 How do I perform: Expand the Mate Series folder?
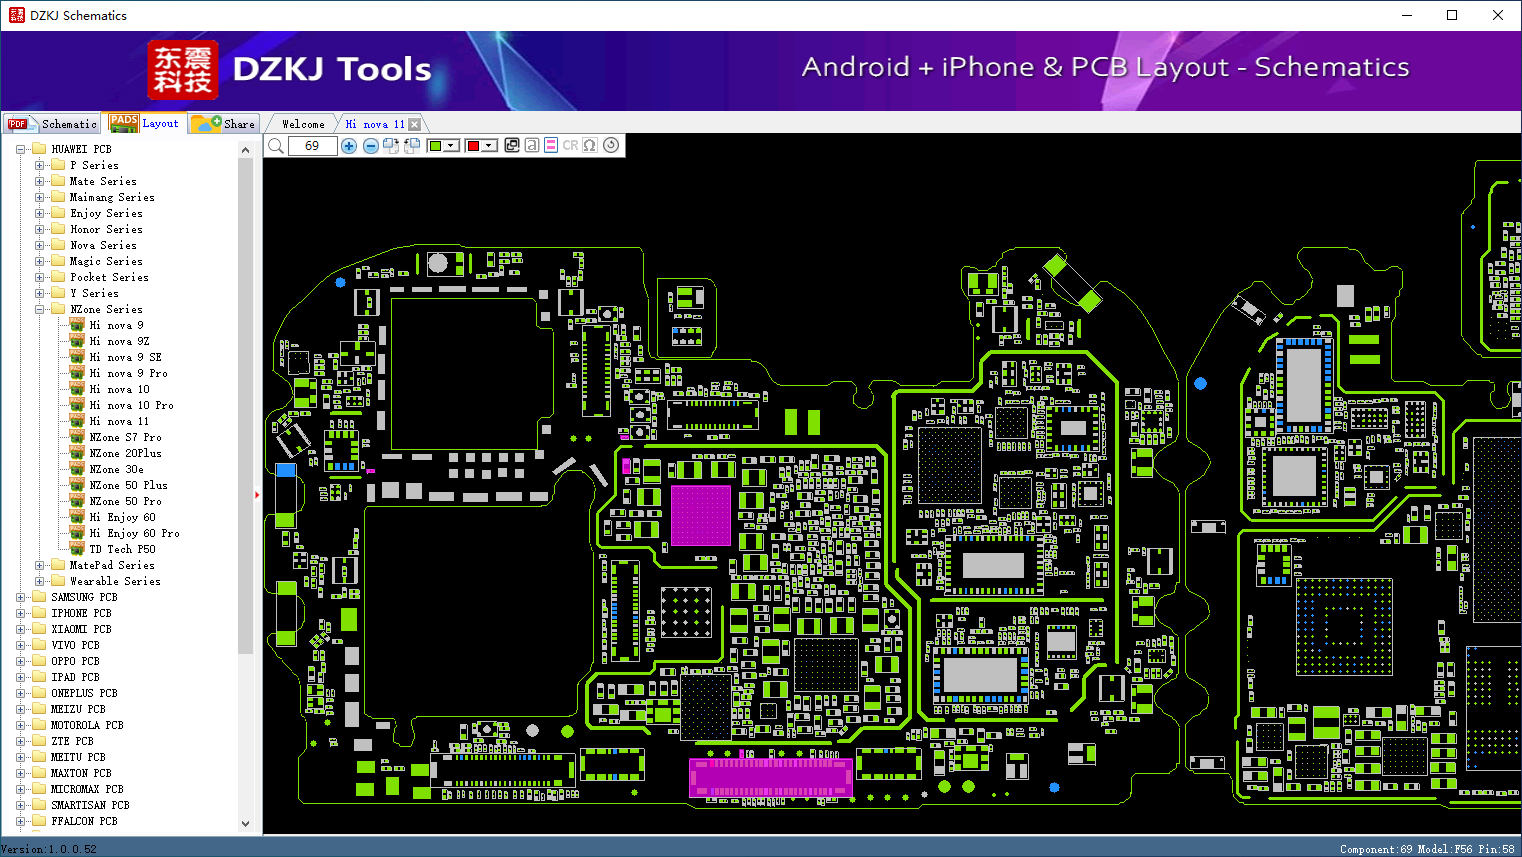click(39, 181)
